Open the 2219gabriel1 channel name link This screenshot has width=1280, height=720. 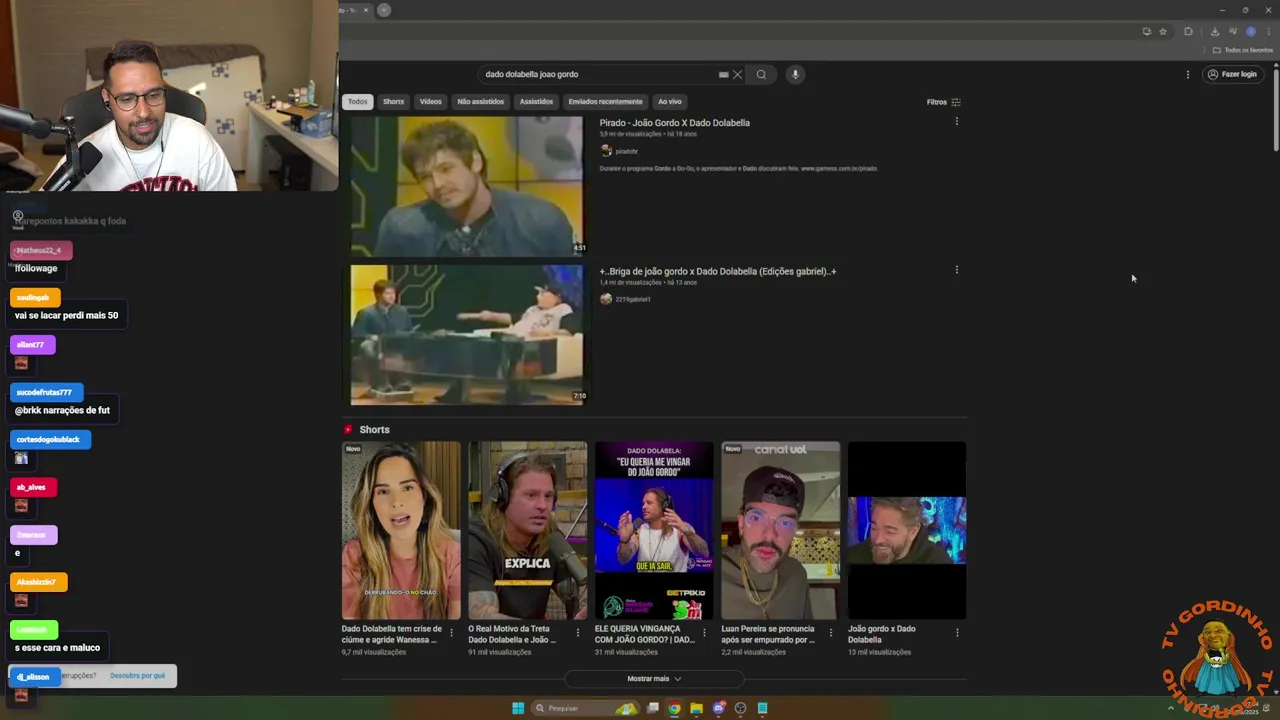point(632,299)
